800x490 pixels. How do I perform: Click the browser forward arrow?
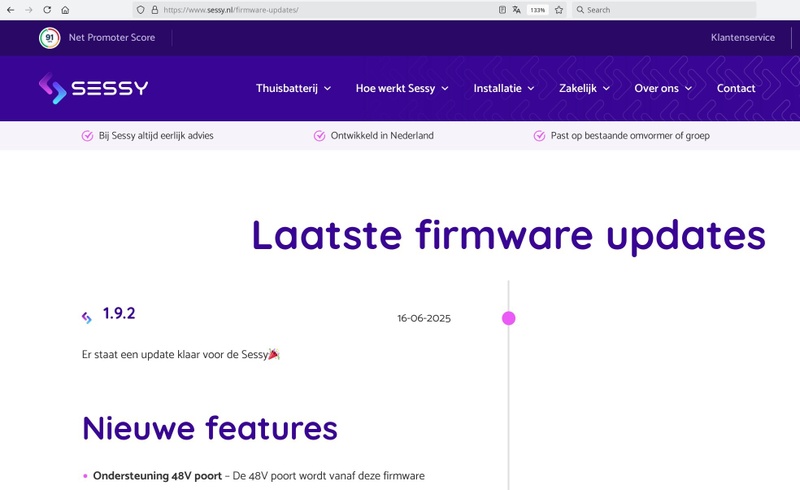[29, 10]
